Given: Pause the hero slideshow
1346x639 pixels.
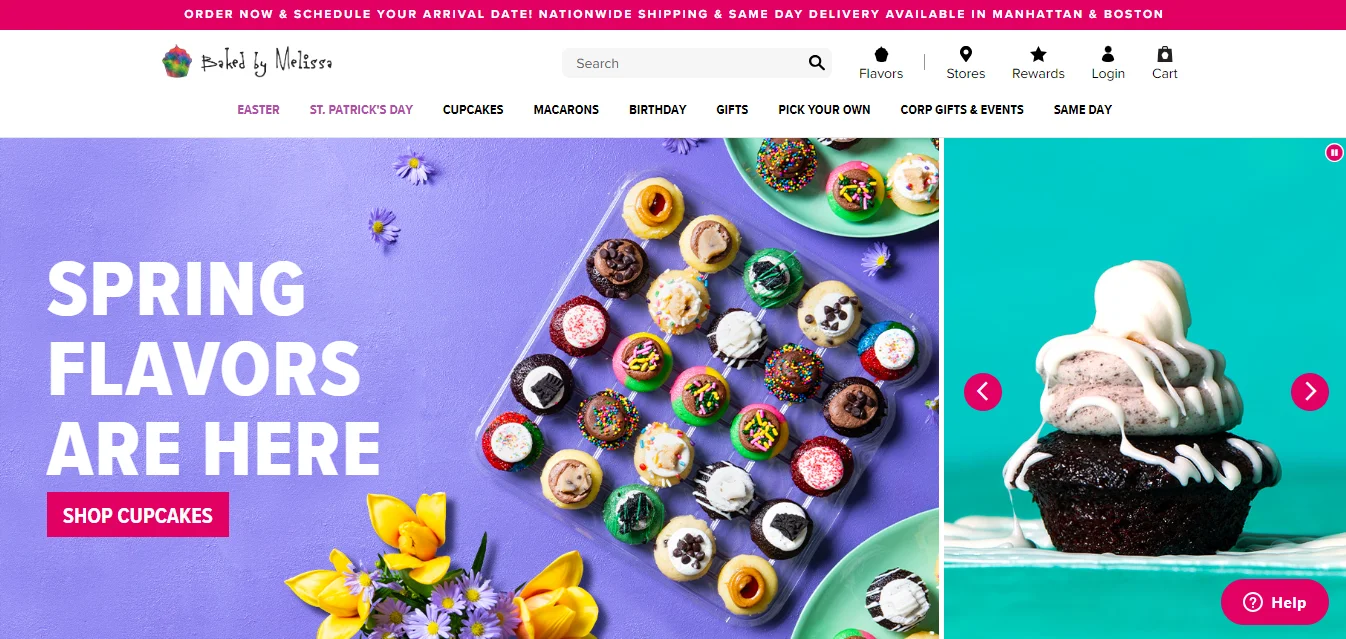Looking at the screenshot, I should pos(1334,152).
